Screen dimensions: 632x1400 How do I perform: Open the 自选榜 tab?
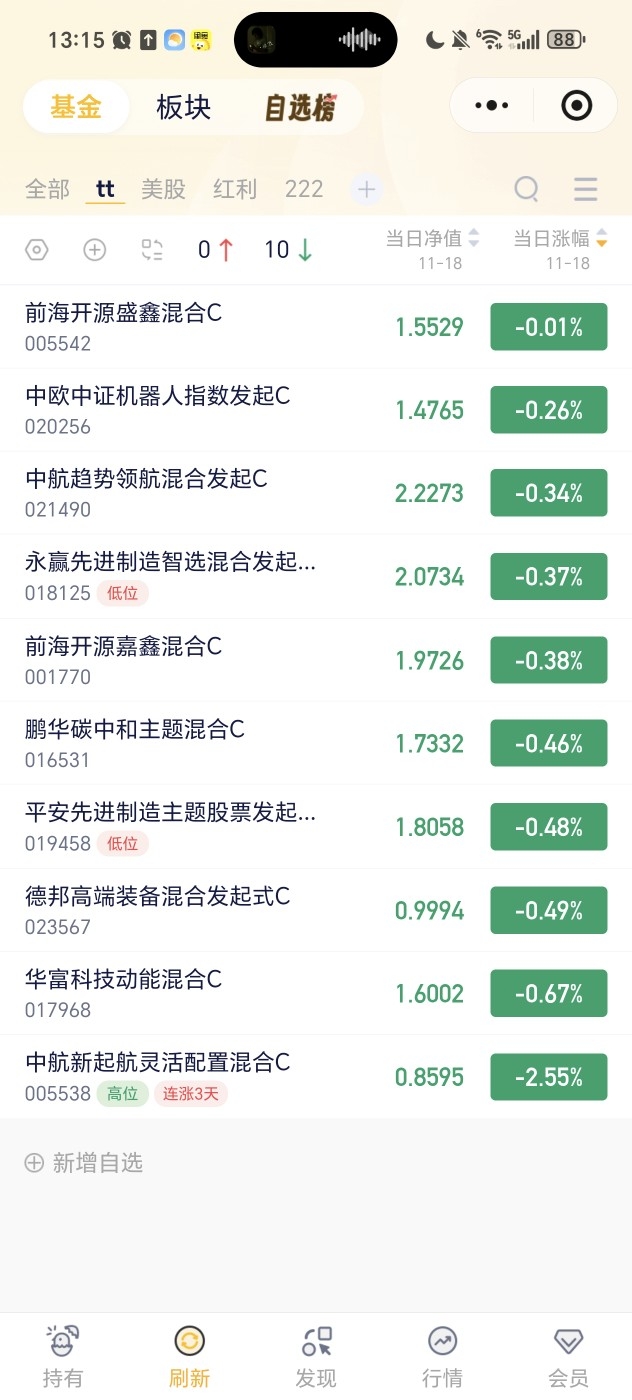[300, 108]
